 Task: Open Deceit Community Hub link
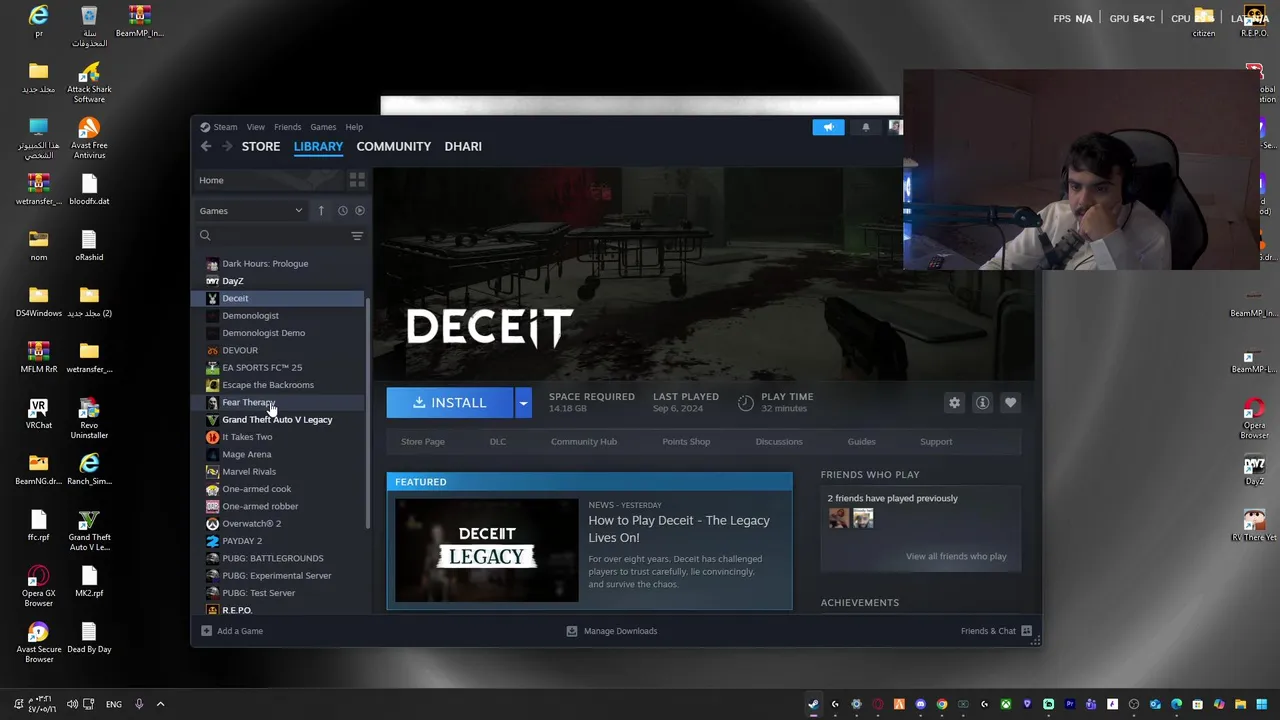click(584, 442)
